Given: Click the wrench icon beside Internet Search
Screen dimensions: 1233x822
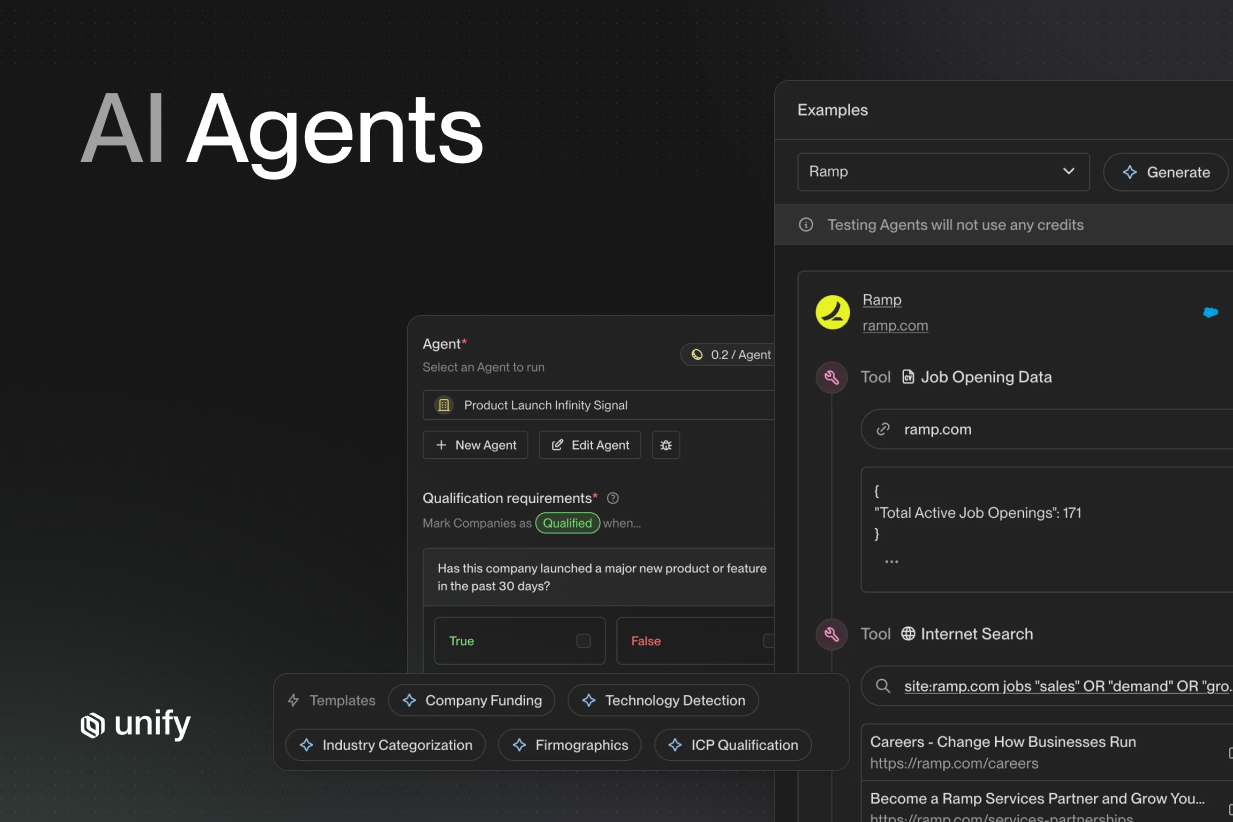Looking at the screenshot, I should (832, 634).
